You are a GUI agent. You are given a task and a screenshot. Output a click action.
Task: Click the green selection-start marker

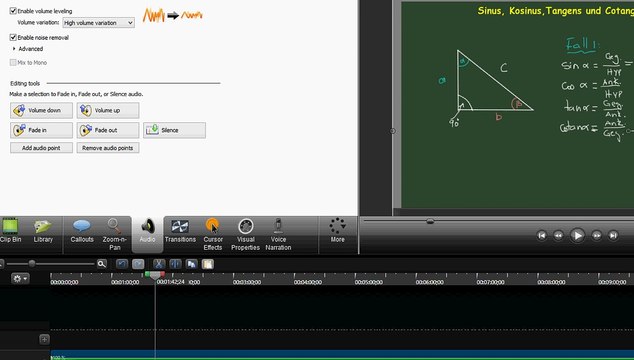point(148,274)
